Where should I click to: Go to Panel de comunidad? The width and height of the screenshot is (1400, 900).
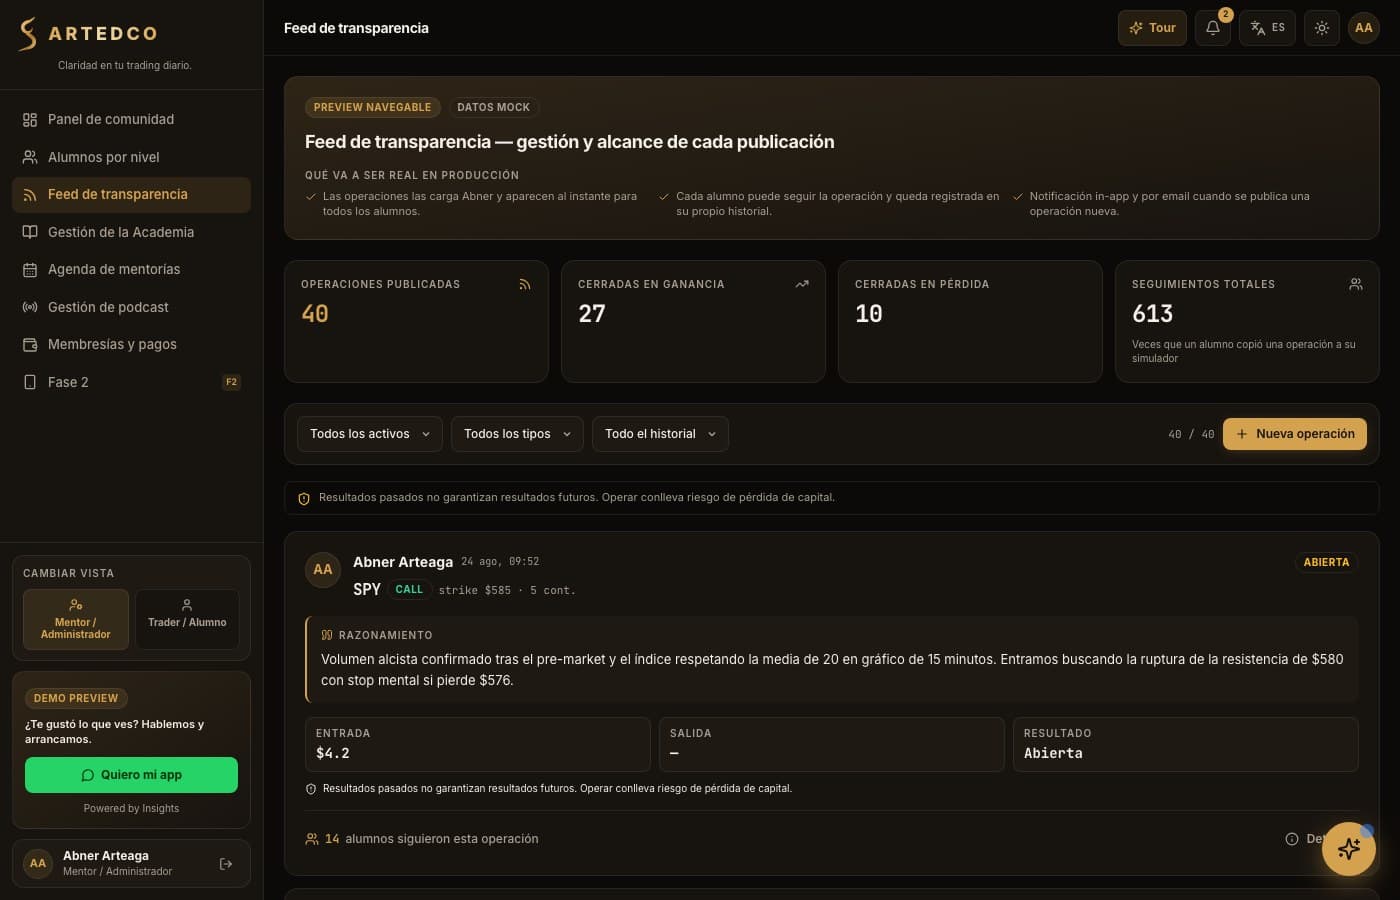[131, 120]
